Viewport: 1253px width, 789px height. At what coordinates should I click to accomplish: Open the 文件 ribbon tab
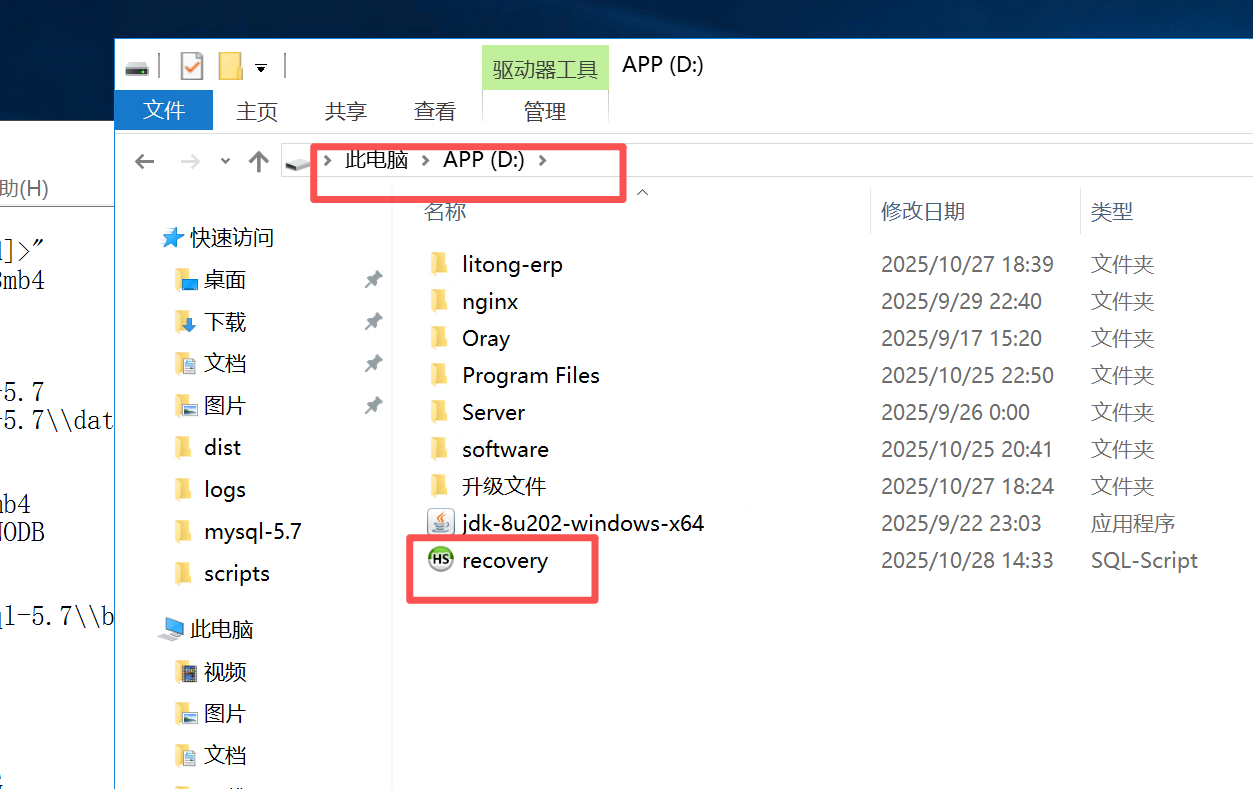pyautogui.click(x=164, y=110)
